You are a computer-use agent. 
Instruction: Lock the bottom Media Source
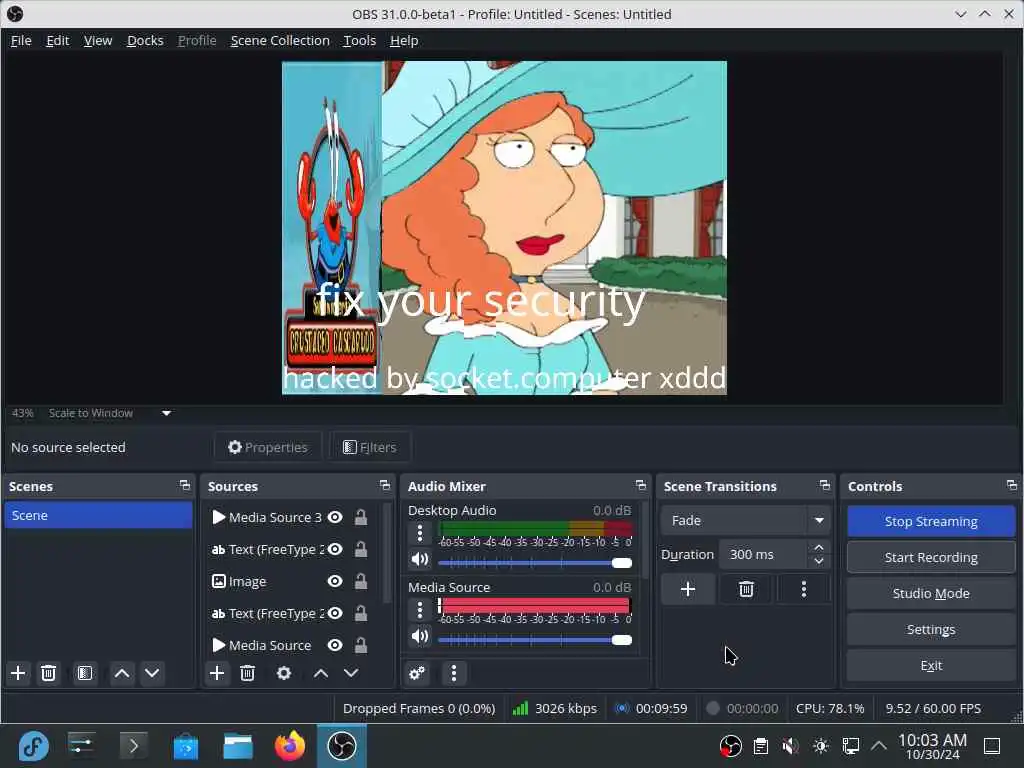tap(360, 645)
